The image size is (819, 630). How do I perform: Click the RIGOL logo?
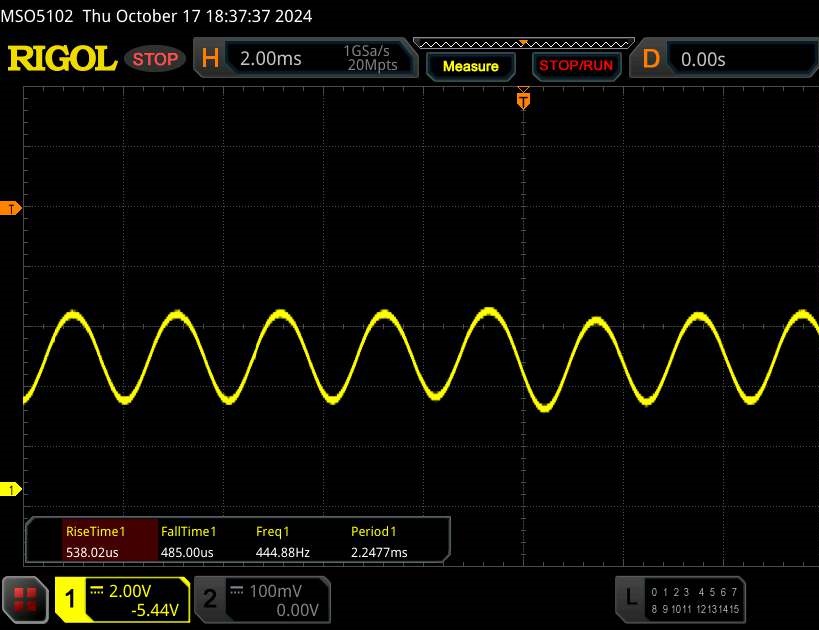point(62,58)
